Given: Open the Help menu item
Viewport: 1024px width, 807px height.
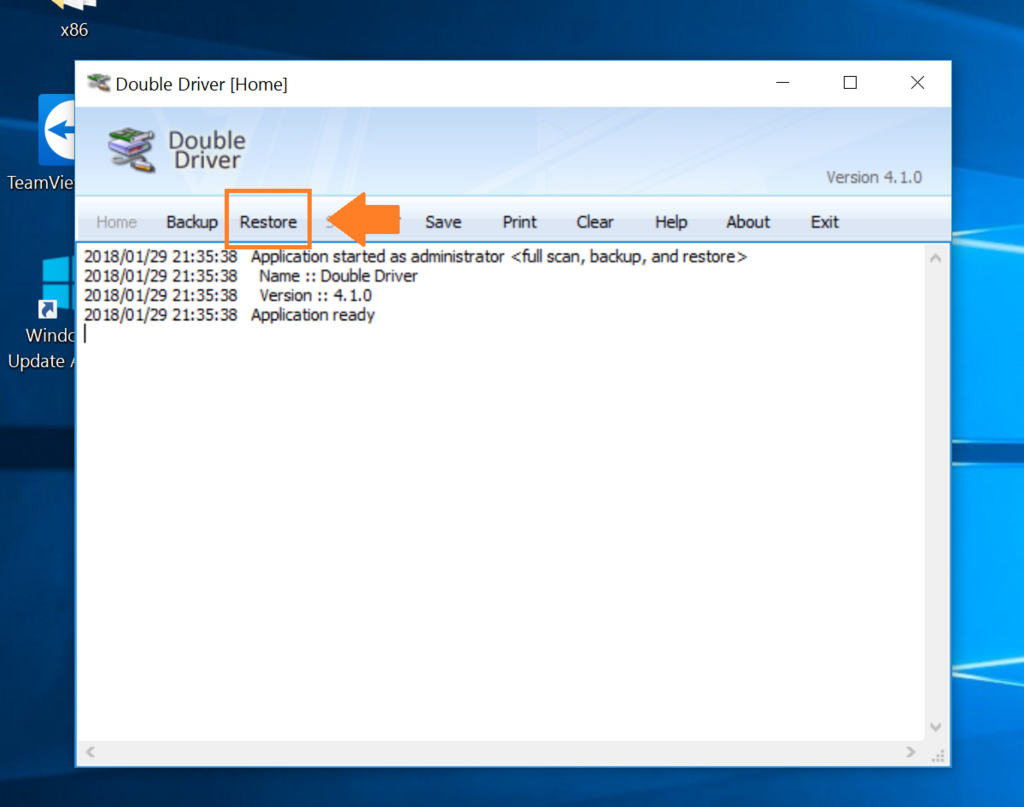Looking at the screenshot, I should point(671,222).
